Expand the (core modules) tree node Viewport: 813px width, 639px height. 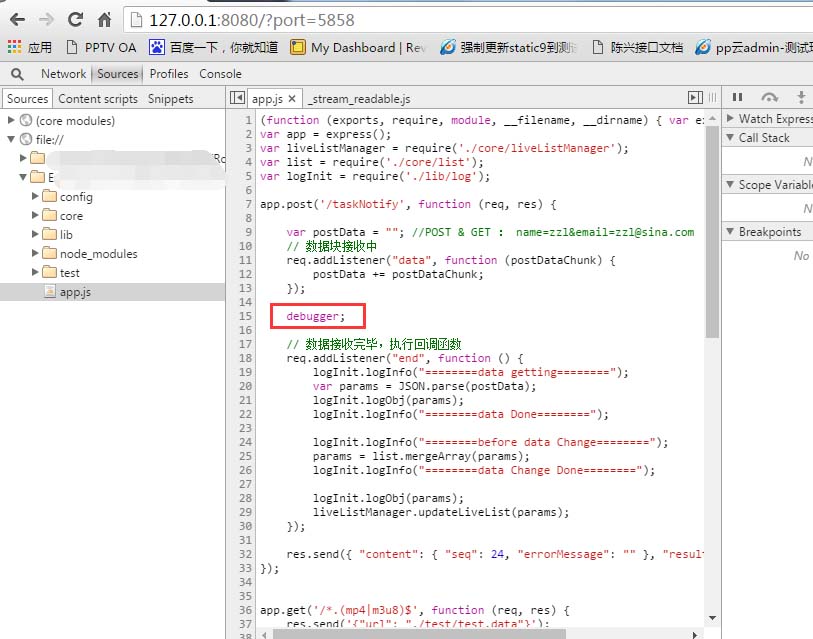pyautogui.click(x=11, y=120)
